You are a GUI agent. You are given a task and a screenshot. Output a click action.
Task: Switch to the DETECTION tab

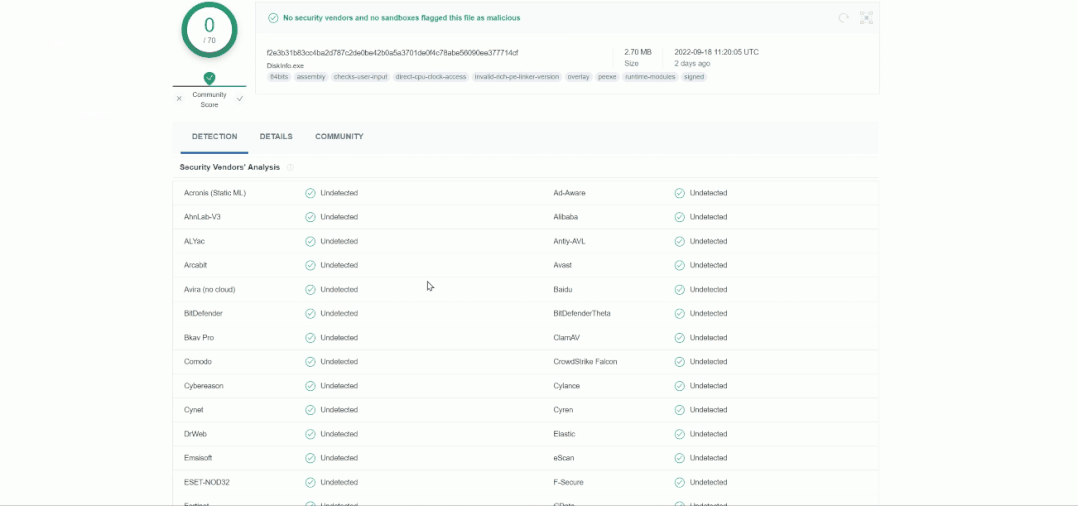[x=214, y=137]
